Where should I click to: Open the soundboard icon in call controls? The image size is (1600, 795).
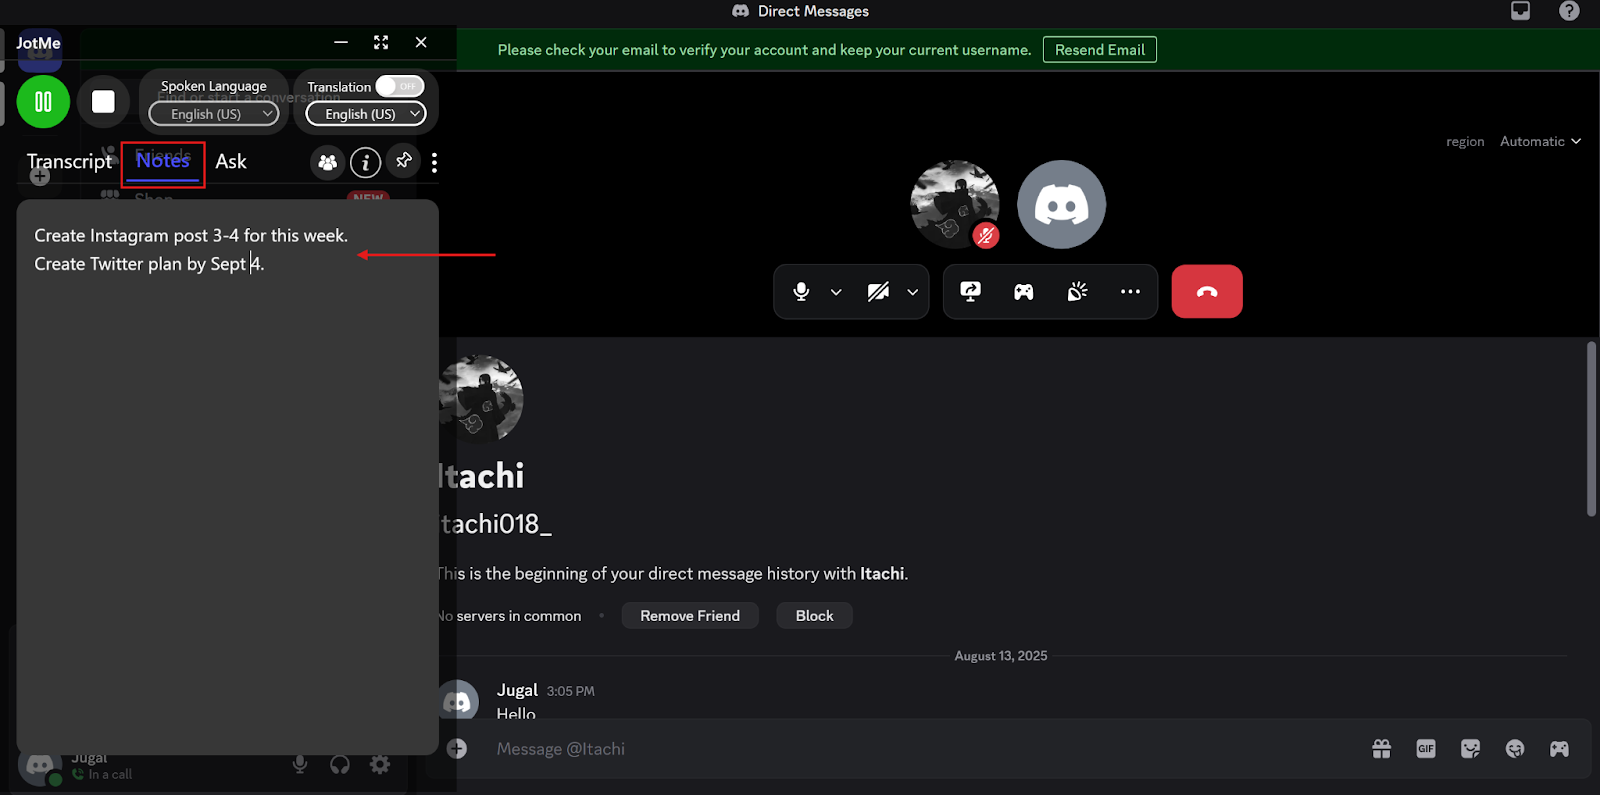[1077, 292]
